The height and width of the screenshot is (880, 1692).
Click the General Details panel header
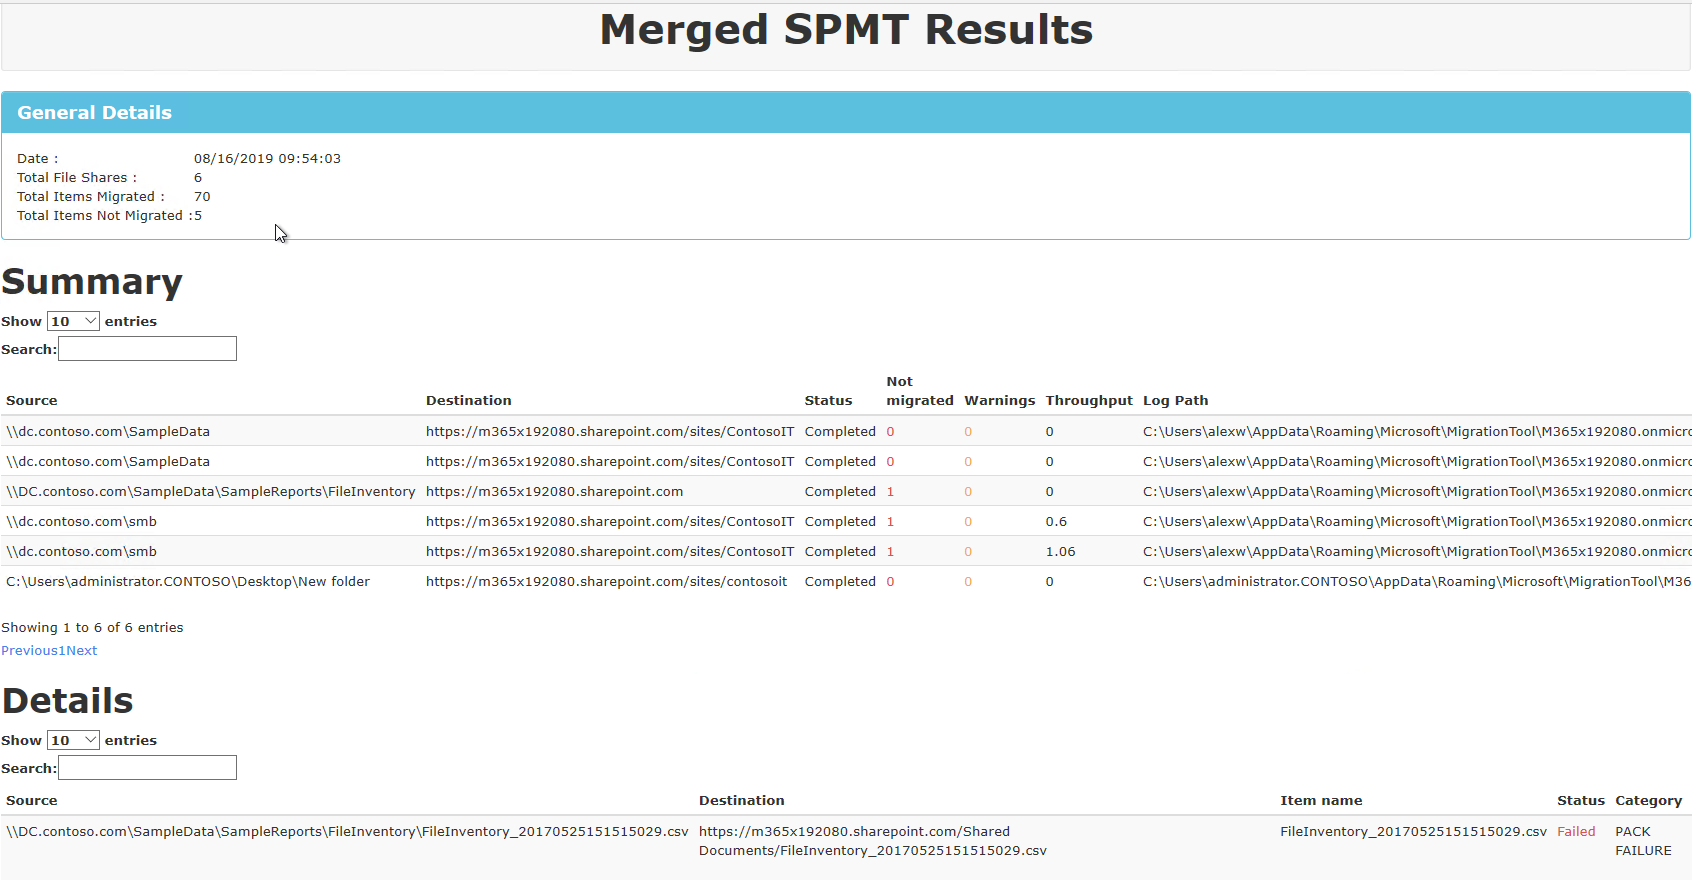click(846, 113)
